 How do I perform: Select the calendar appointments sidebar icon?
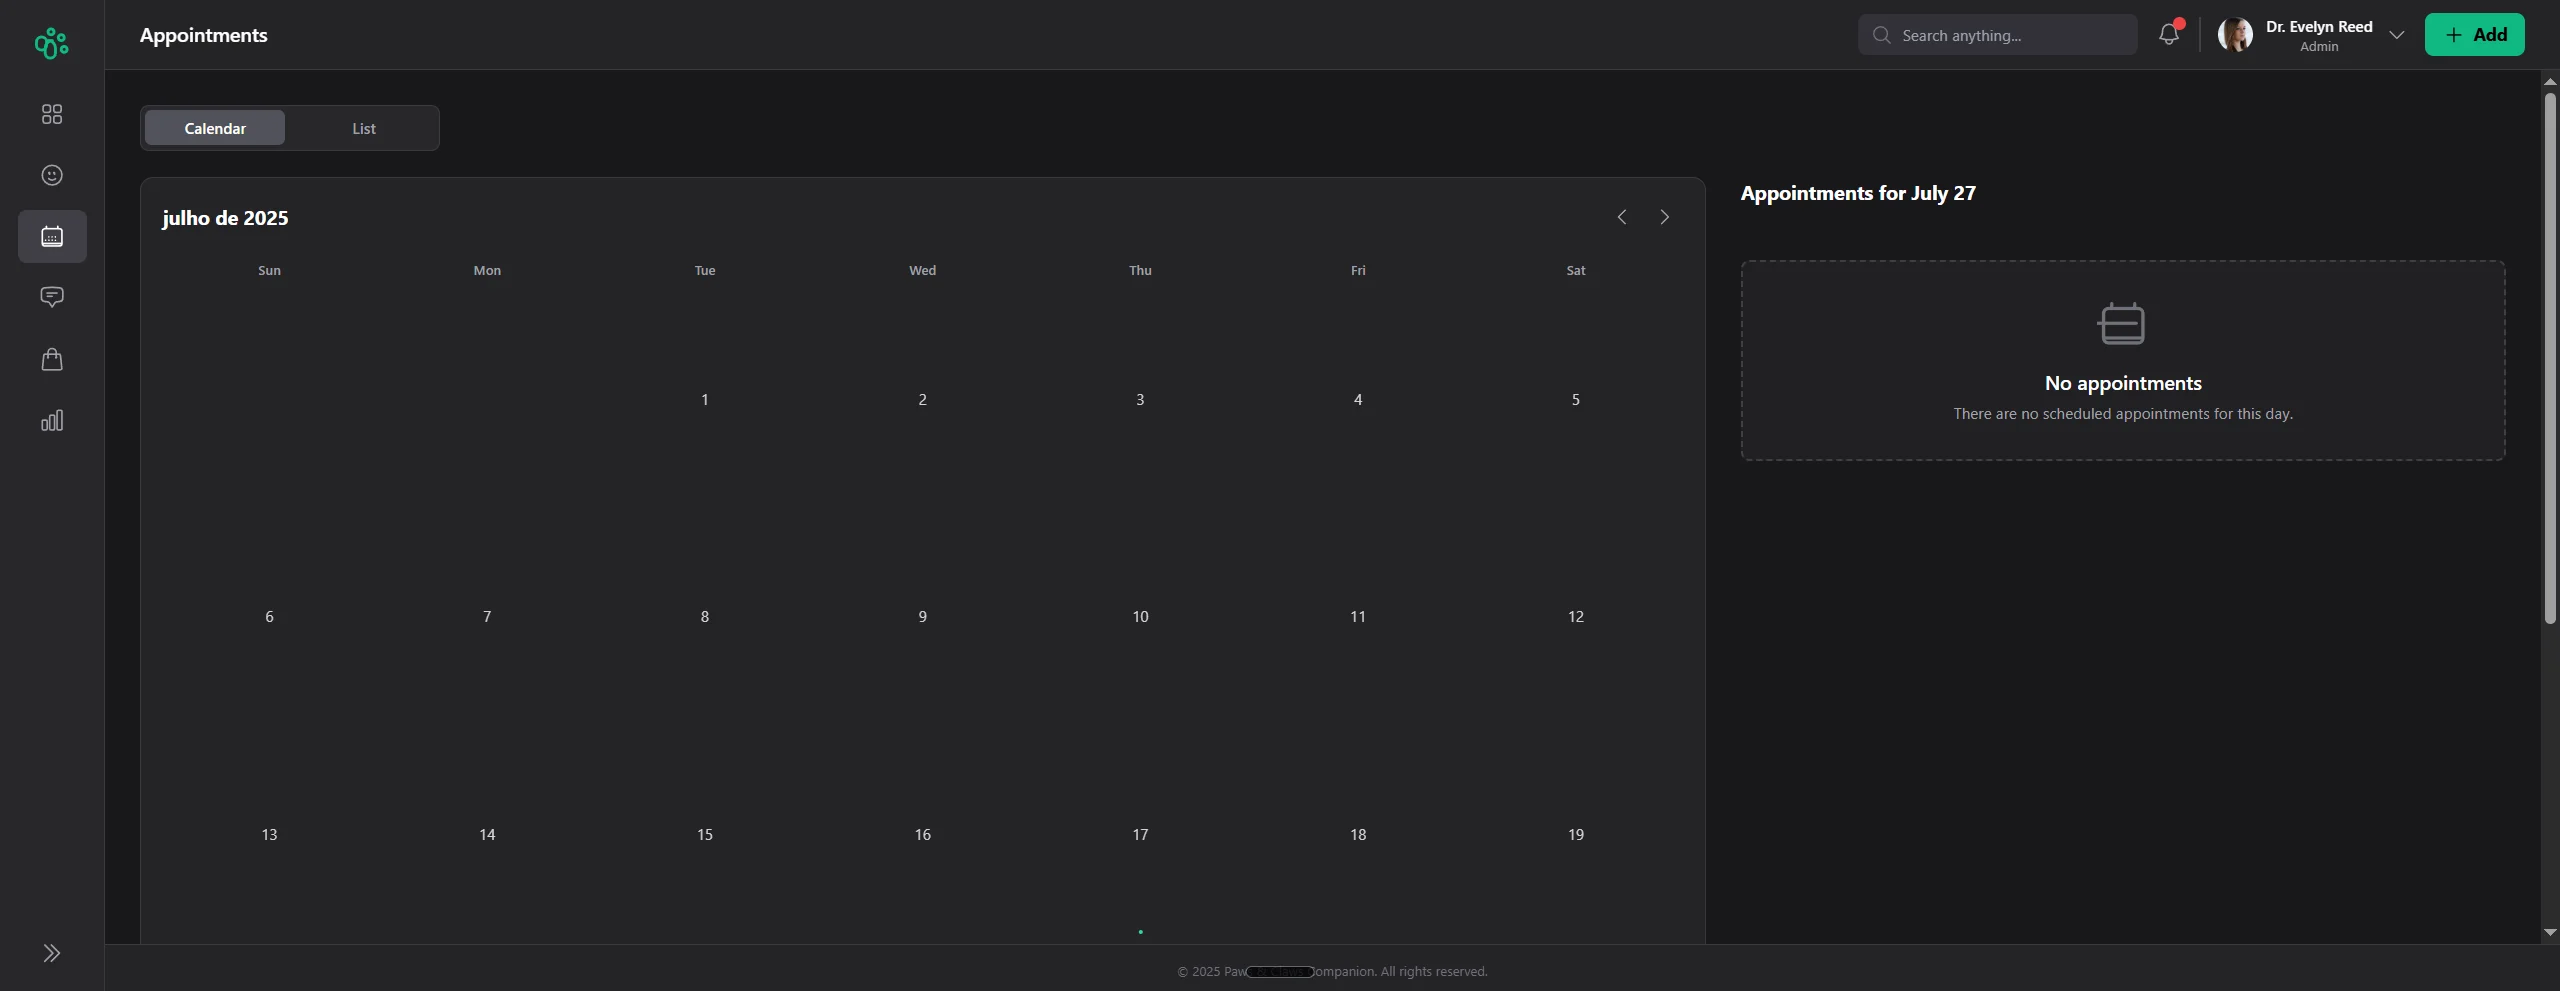pos(52,236)
